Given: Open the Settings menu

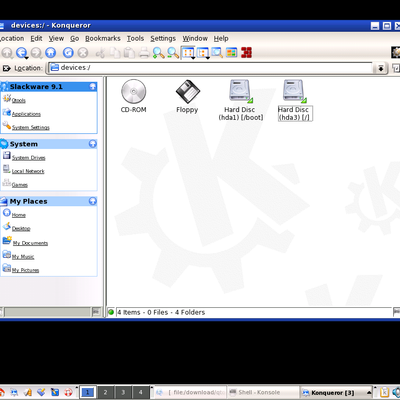Looking at the screenshot, I should coord(163,38).
